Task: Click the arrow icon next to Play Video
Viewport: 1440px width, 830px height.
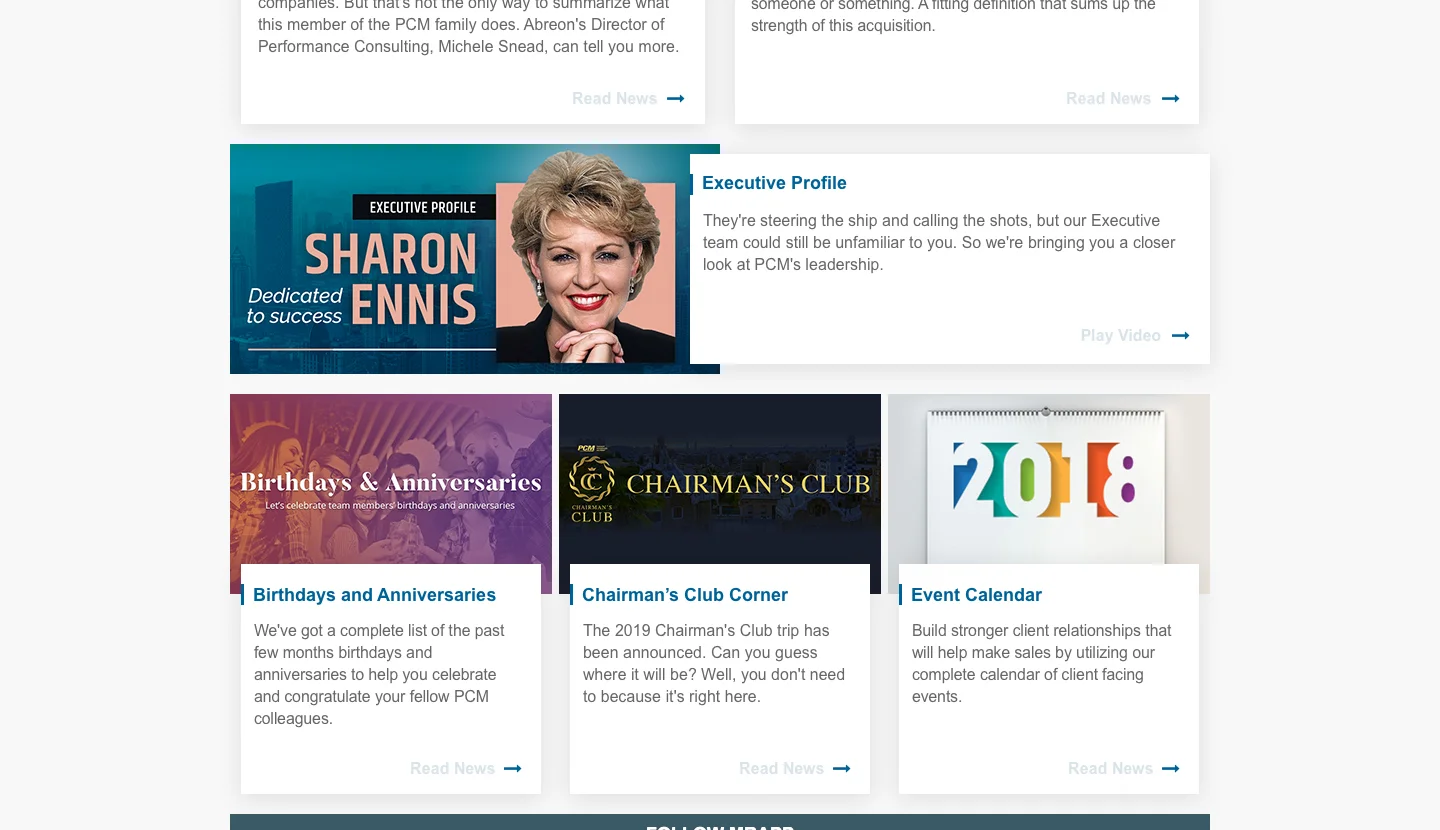Action: (1180, 336)
